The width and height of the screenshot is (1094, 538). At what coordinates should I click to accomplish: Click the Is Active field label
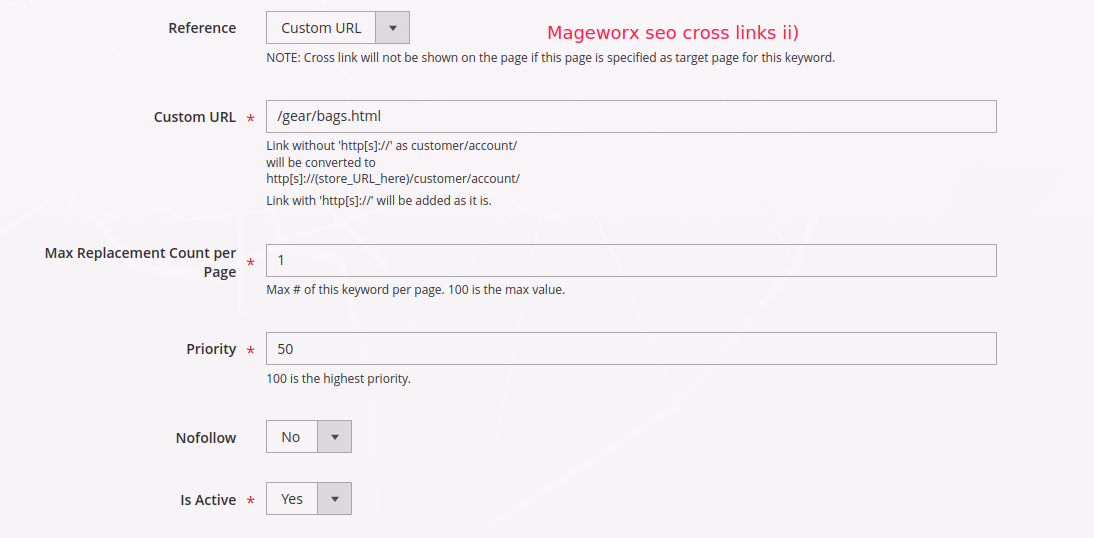[208, 500]
